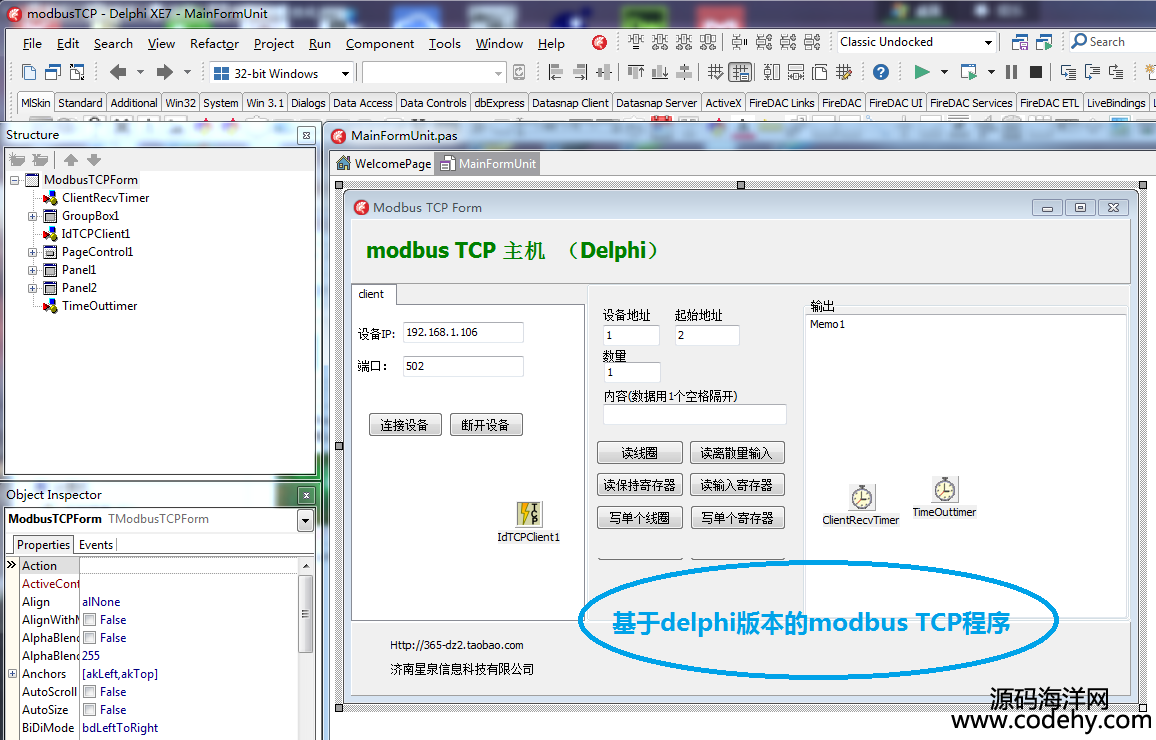The width and height of the screenshot is (1156, 740).
Task: Click the Trace Into debug icon
Action: [x=1068, y=72]
